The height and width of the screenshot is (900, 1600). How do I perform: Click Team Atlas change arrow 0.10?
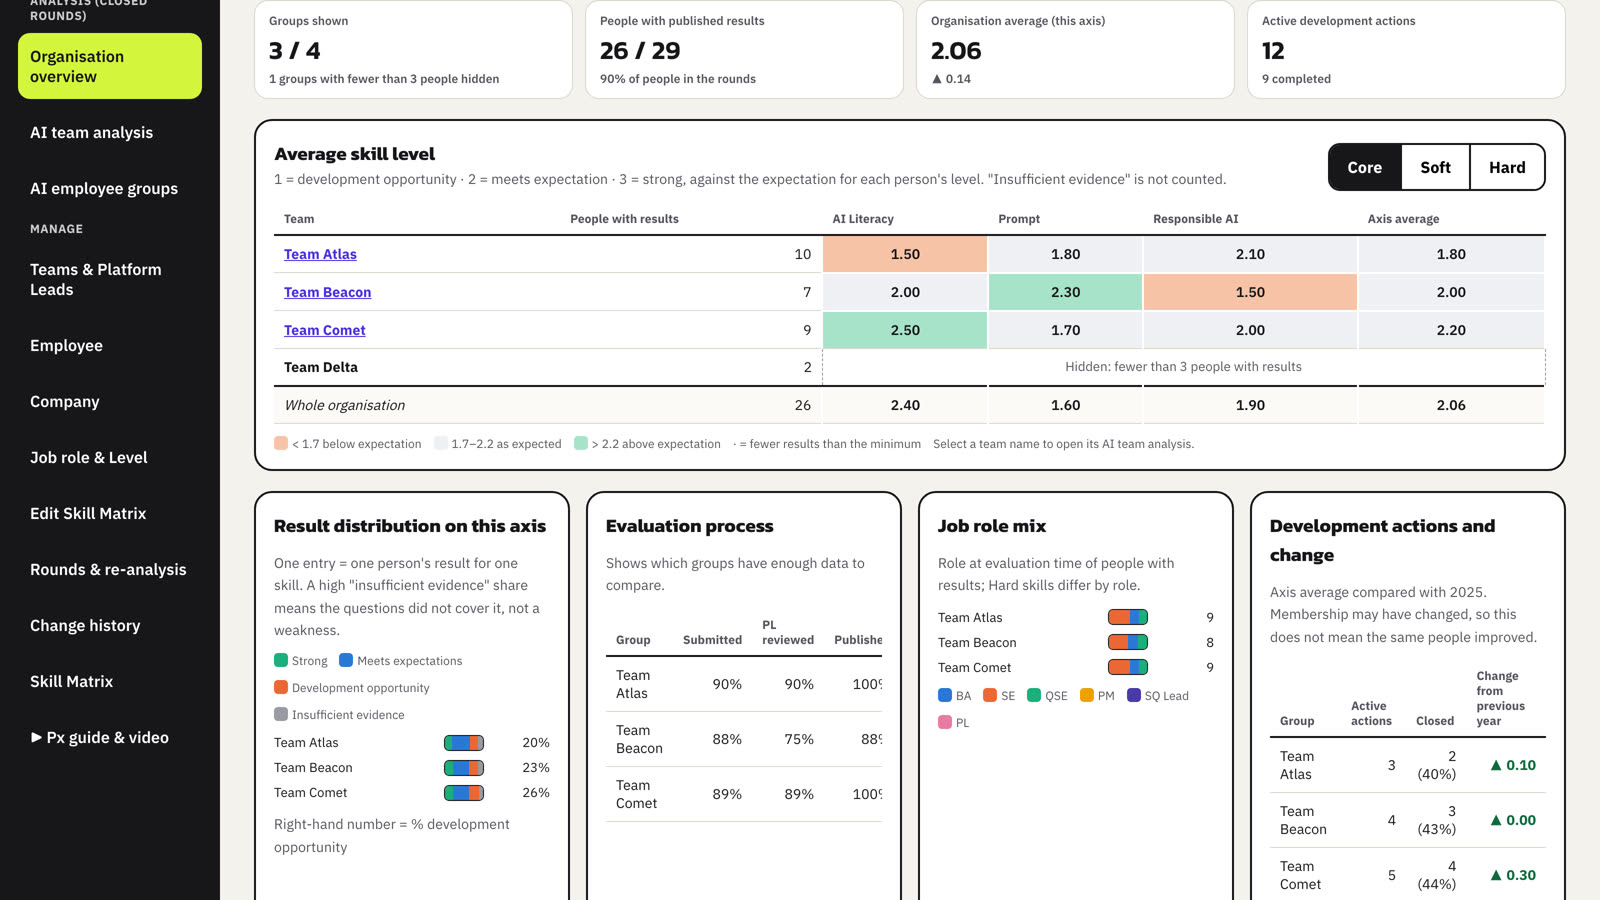1496,765
